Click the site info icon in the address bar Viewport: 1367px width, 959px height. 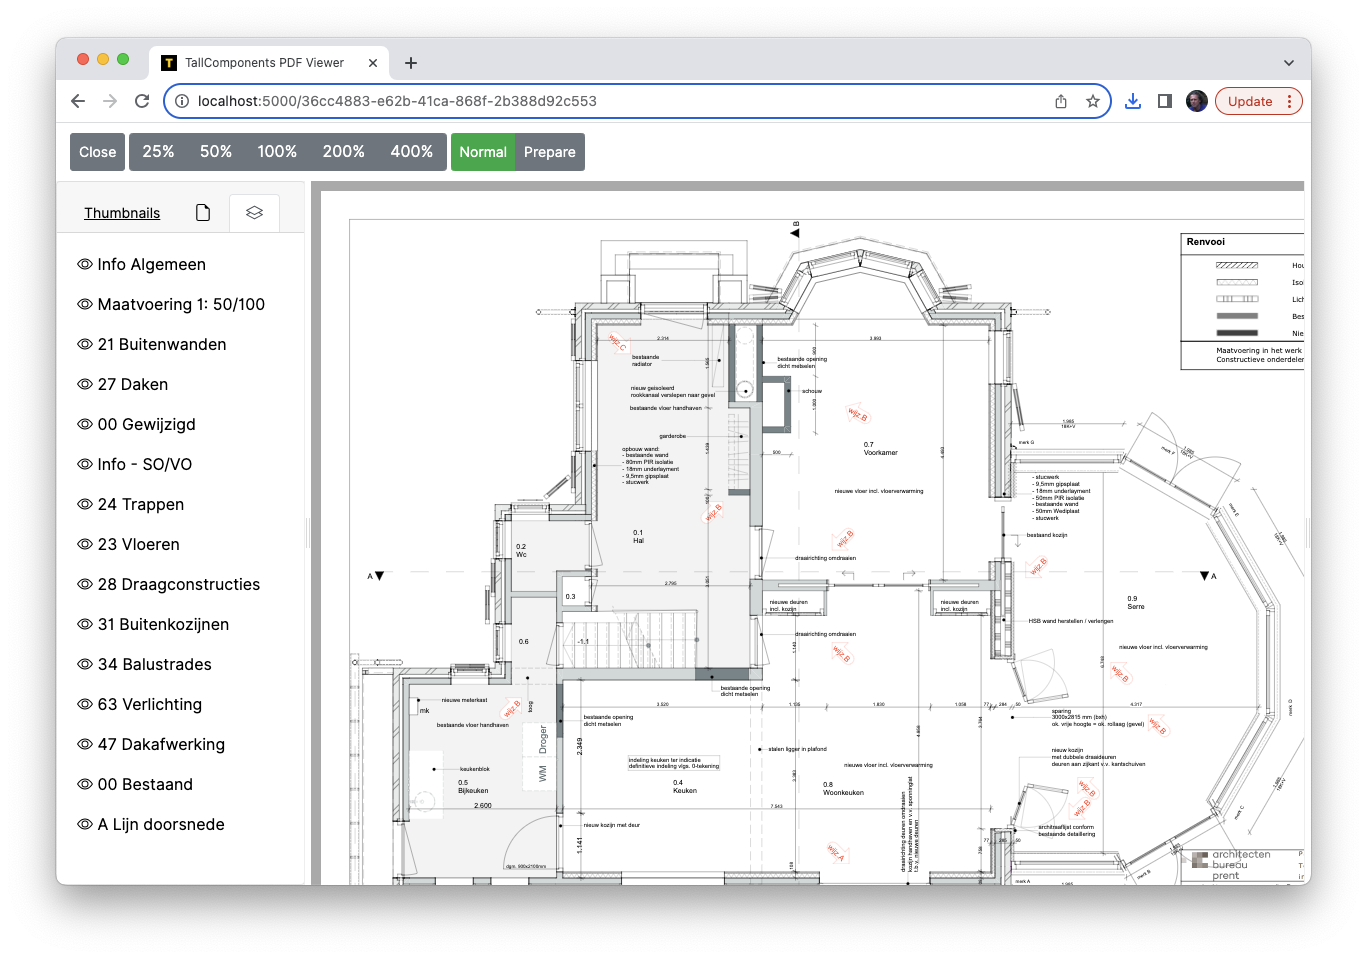point(181,101)
